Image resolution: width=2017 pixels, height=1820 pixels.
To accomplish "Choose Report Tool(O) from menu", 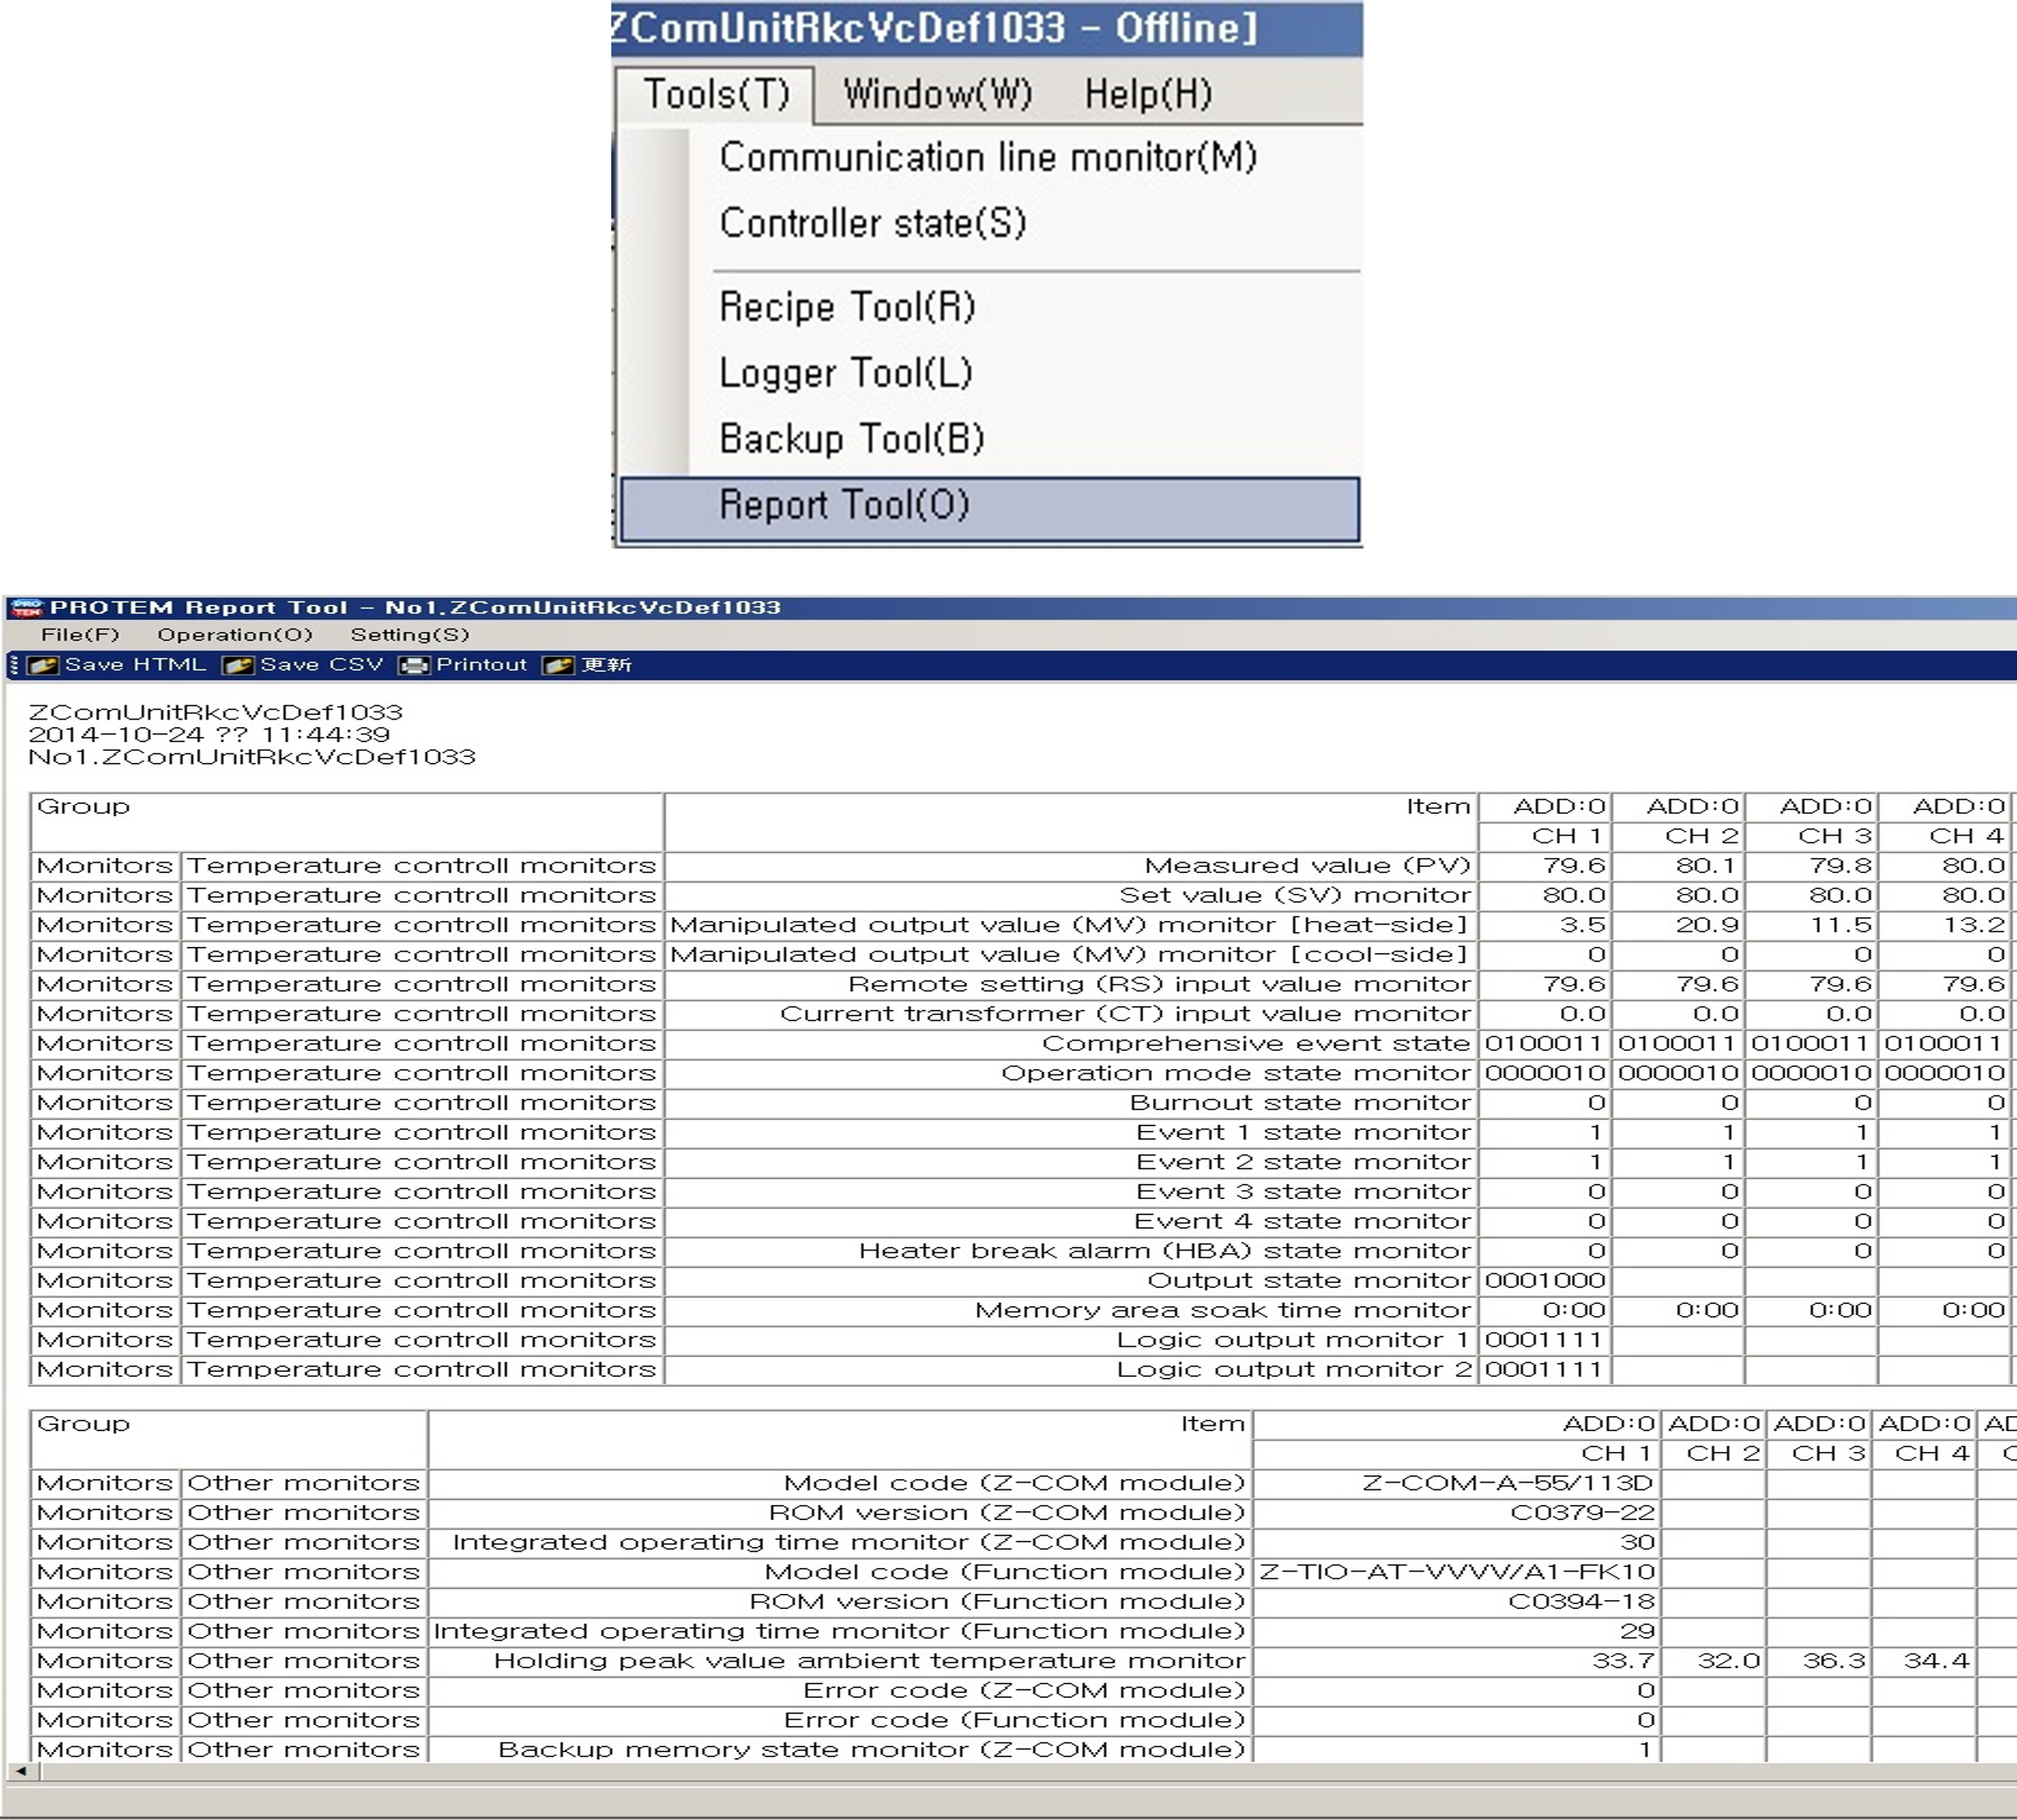I will 989,510.
